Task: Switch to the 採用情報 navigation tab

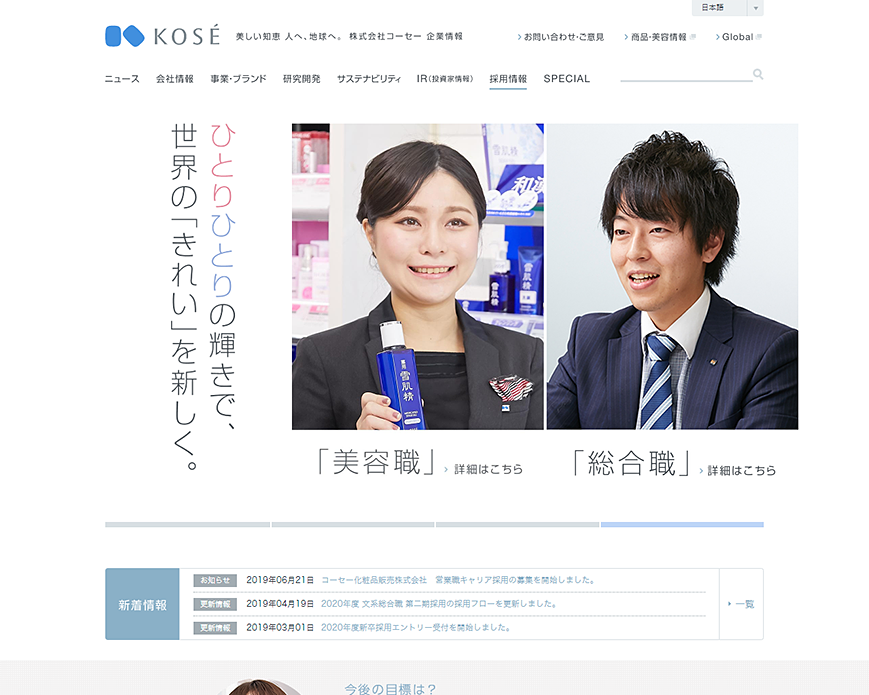Action: click(x=507, y=77)
